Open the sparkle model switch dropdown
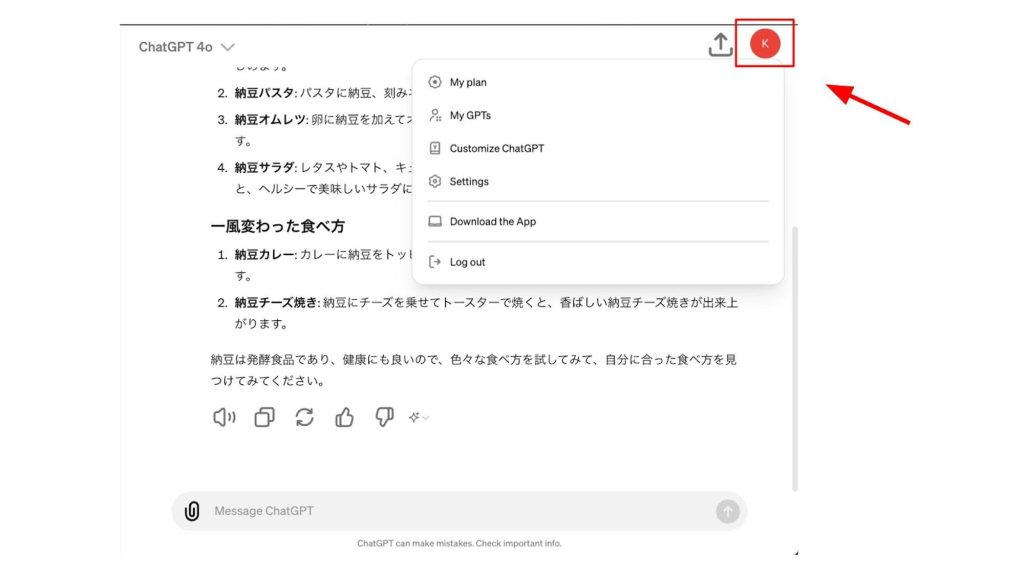1024x576 pixels. [419, 418]
